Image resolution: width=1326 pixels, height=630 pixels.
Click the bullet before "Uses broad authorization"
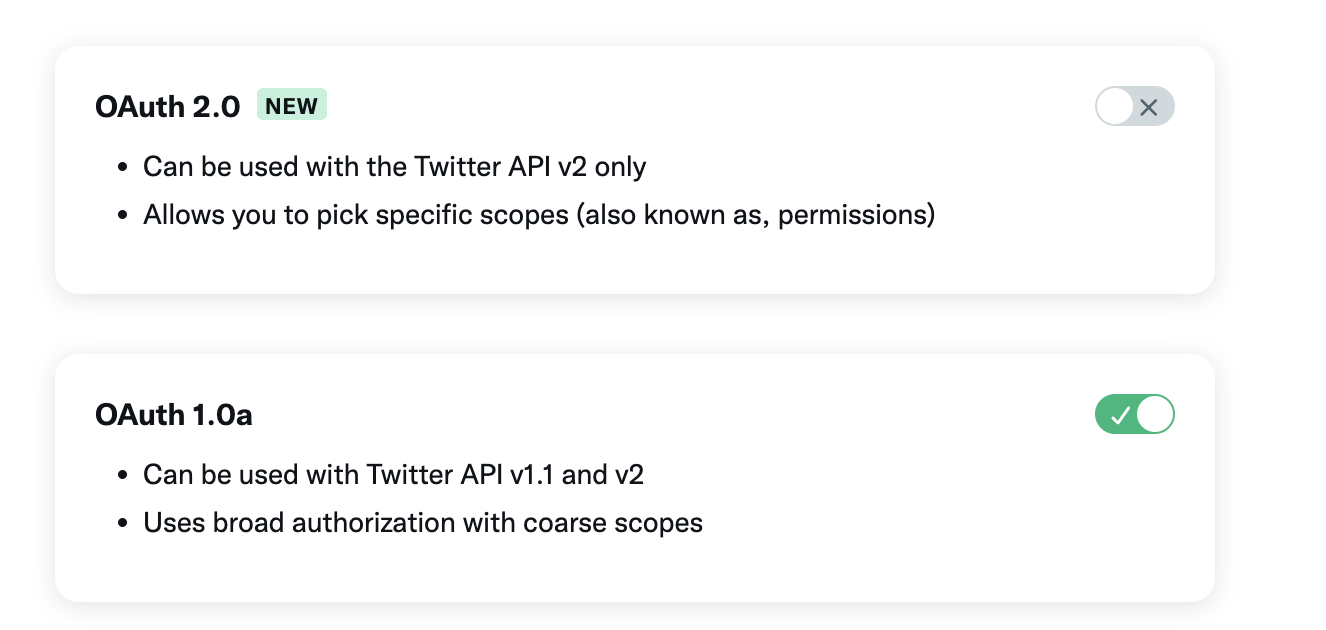(x=123, y=523)
